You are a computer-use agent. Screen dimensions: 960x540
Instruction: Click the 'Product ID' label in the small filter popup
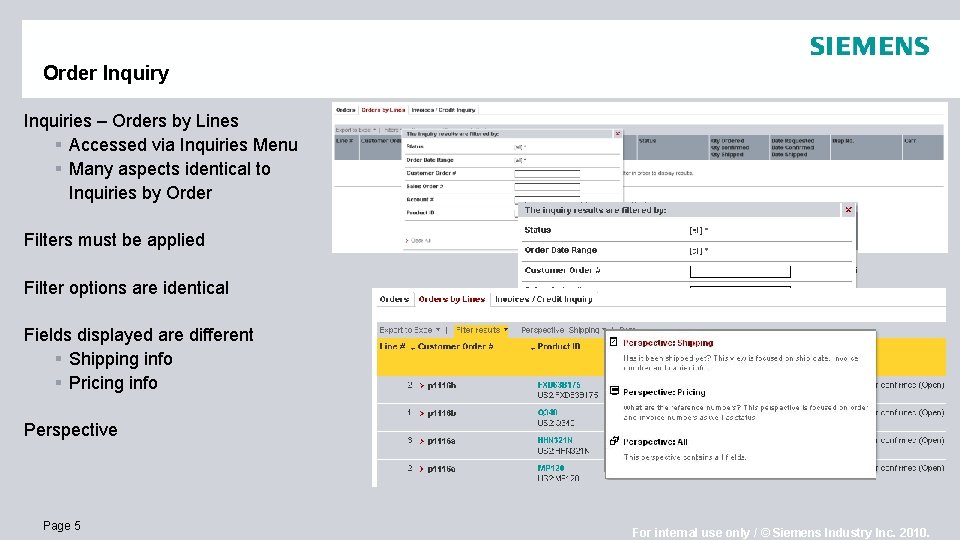[x=420, y=212]
